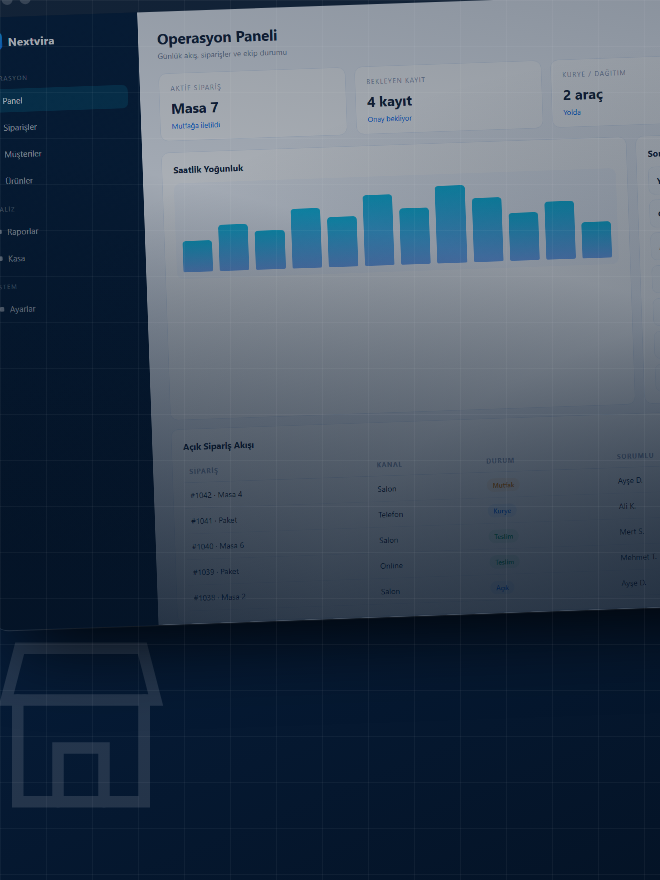Open order #1041 · Paket
This screenshot has height=880, width=660.
214,520
